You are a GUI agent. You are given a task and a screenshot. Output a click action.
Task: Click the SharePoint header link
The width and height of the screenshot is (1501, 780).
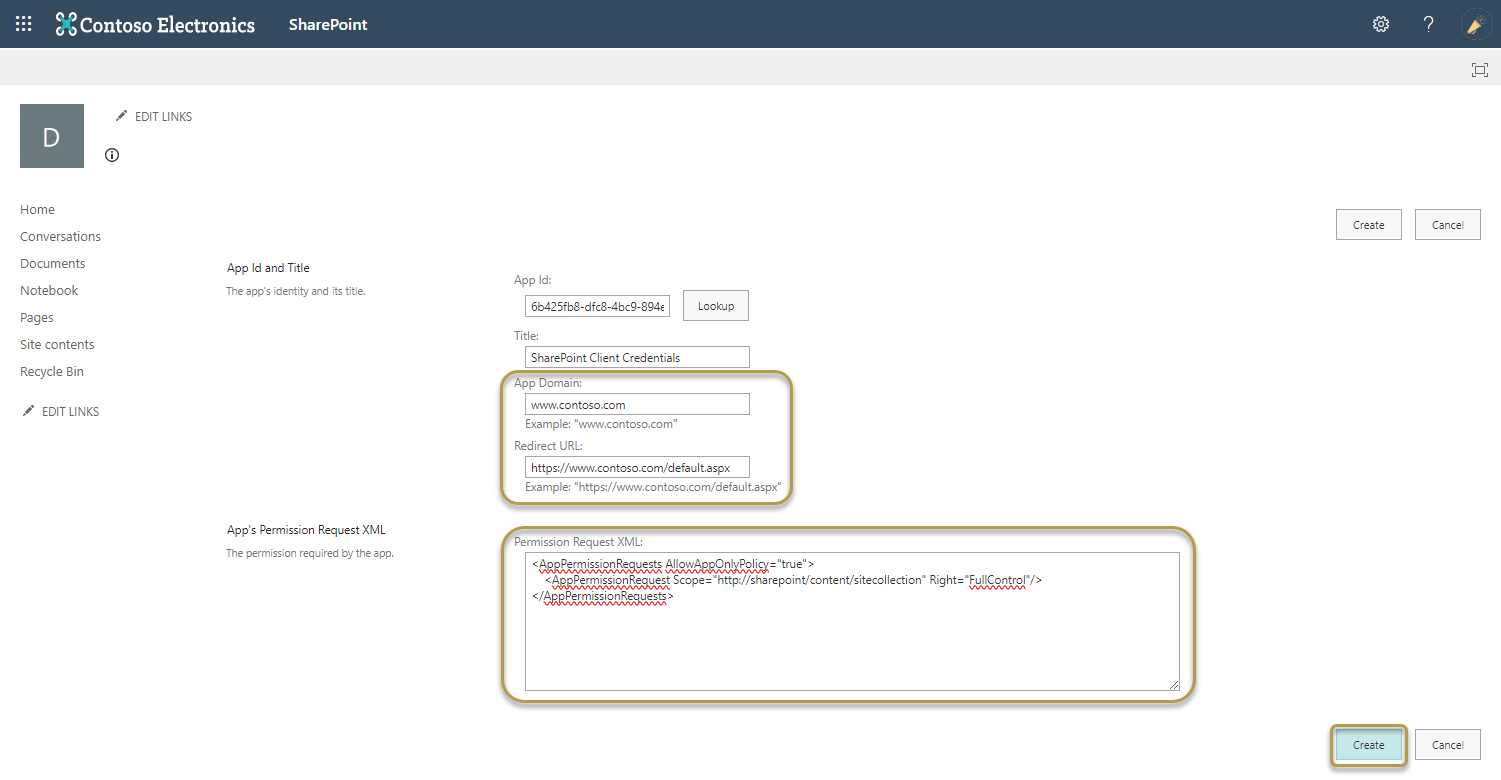tap(328, 24)
